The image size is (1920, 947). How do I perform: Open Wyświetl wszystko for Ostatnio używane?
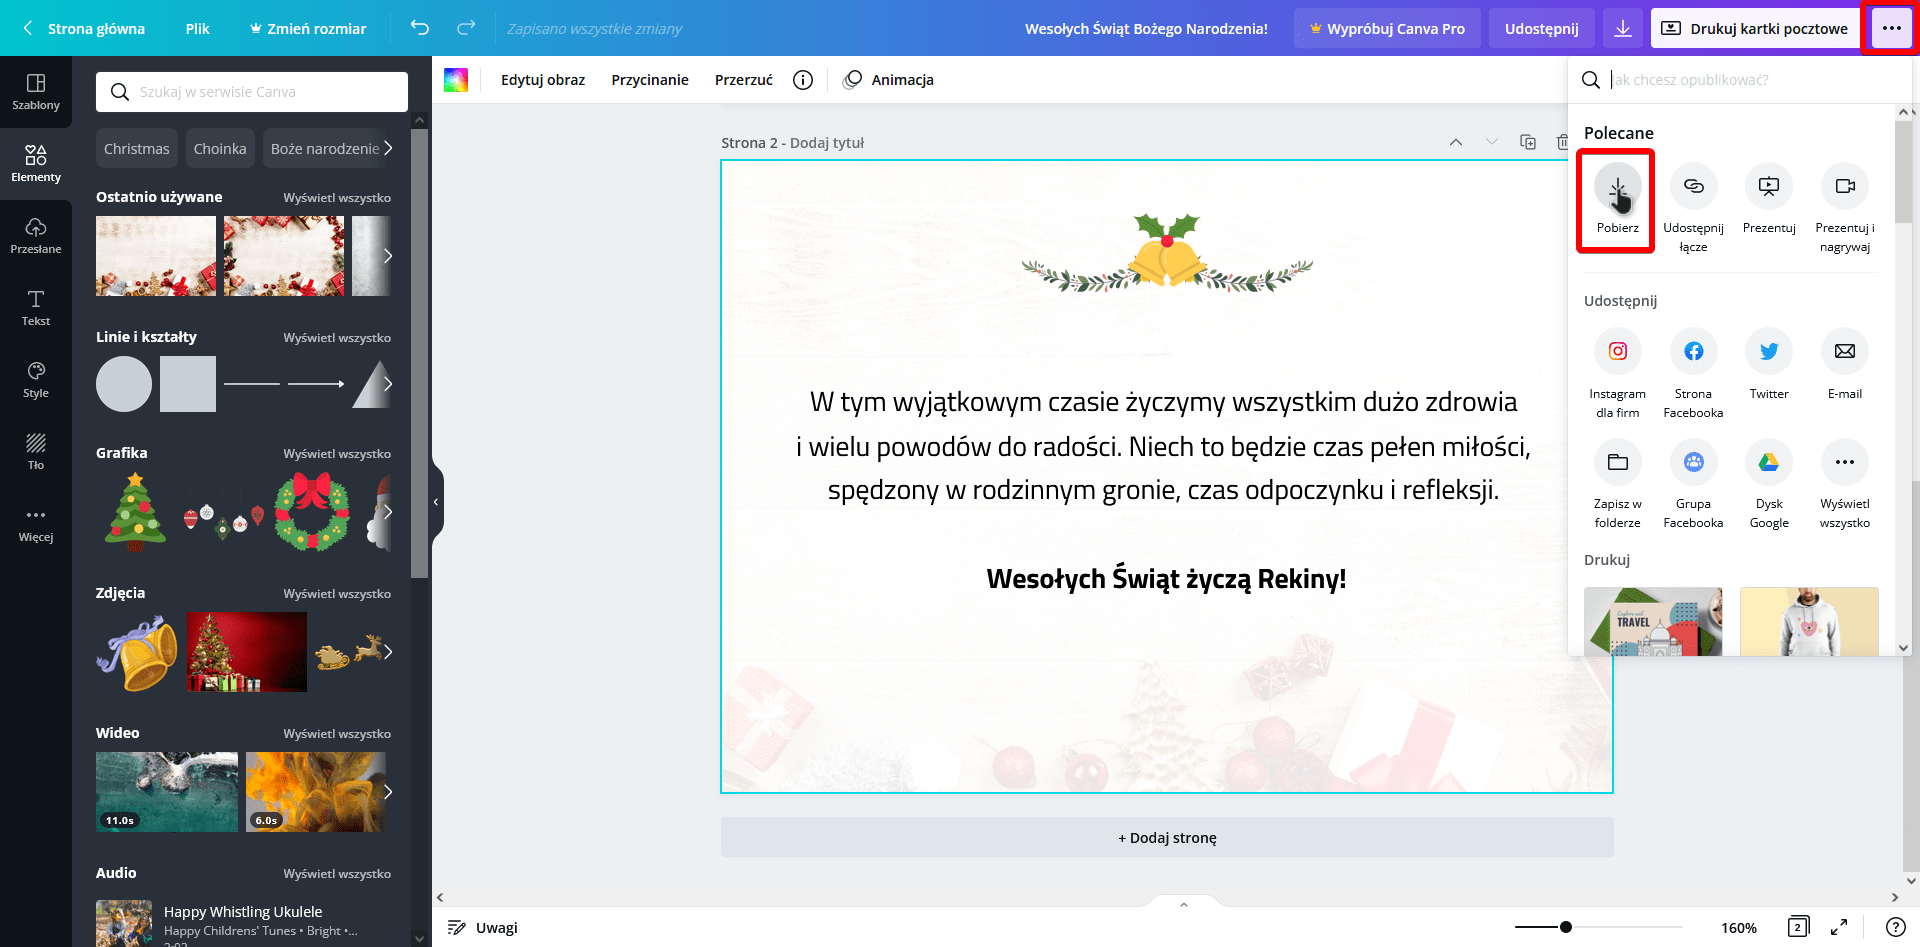point(337,198)
